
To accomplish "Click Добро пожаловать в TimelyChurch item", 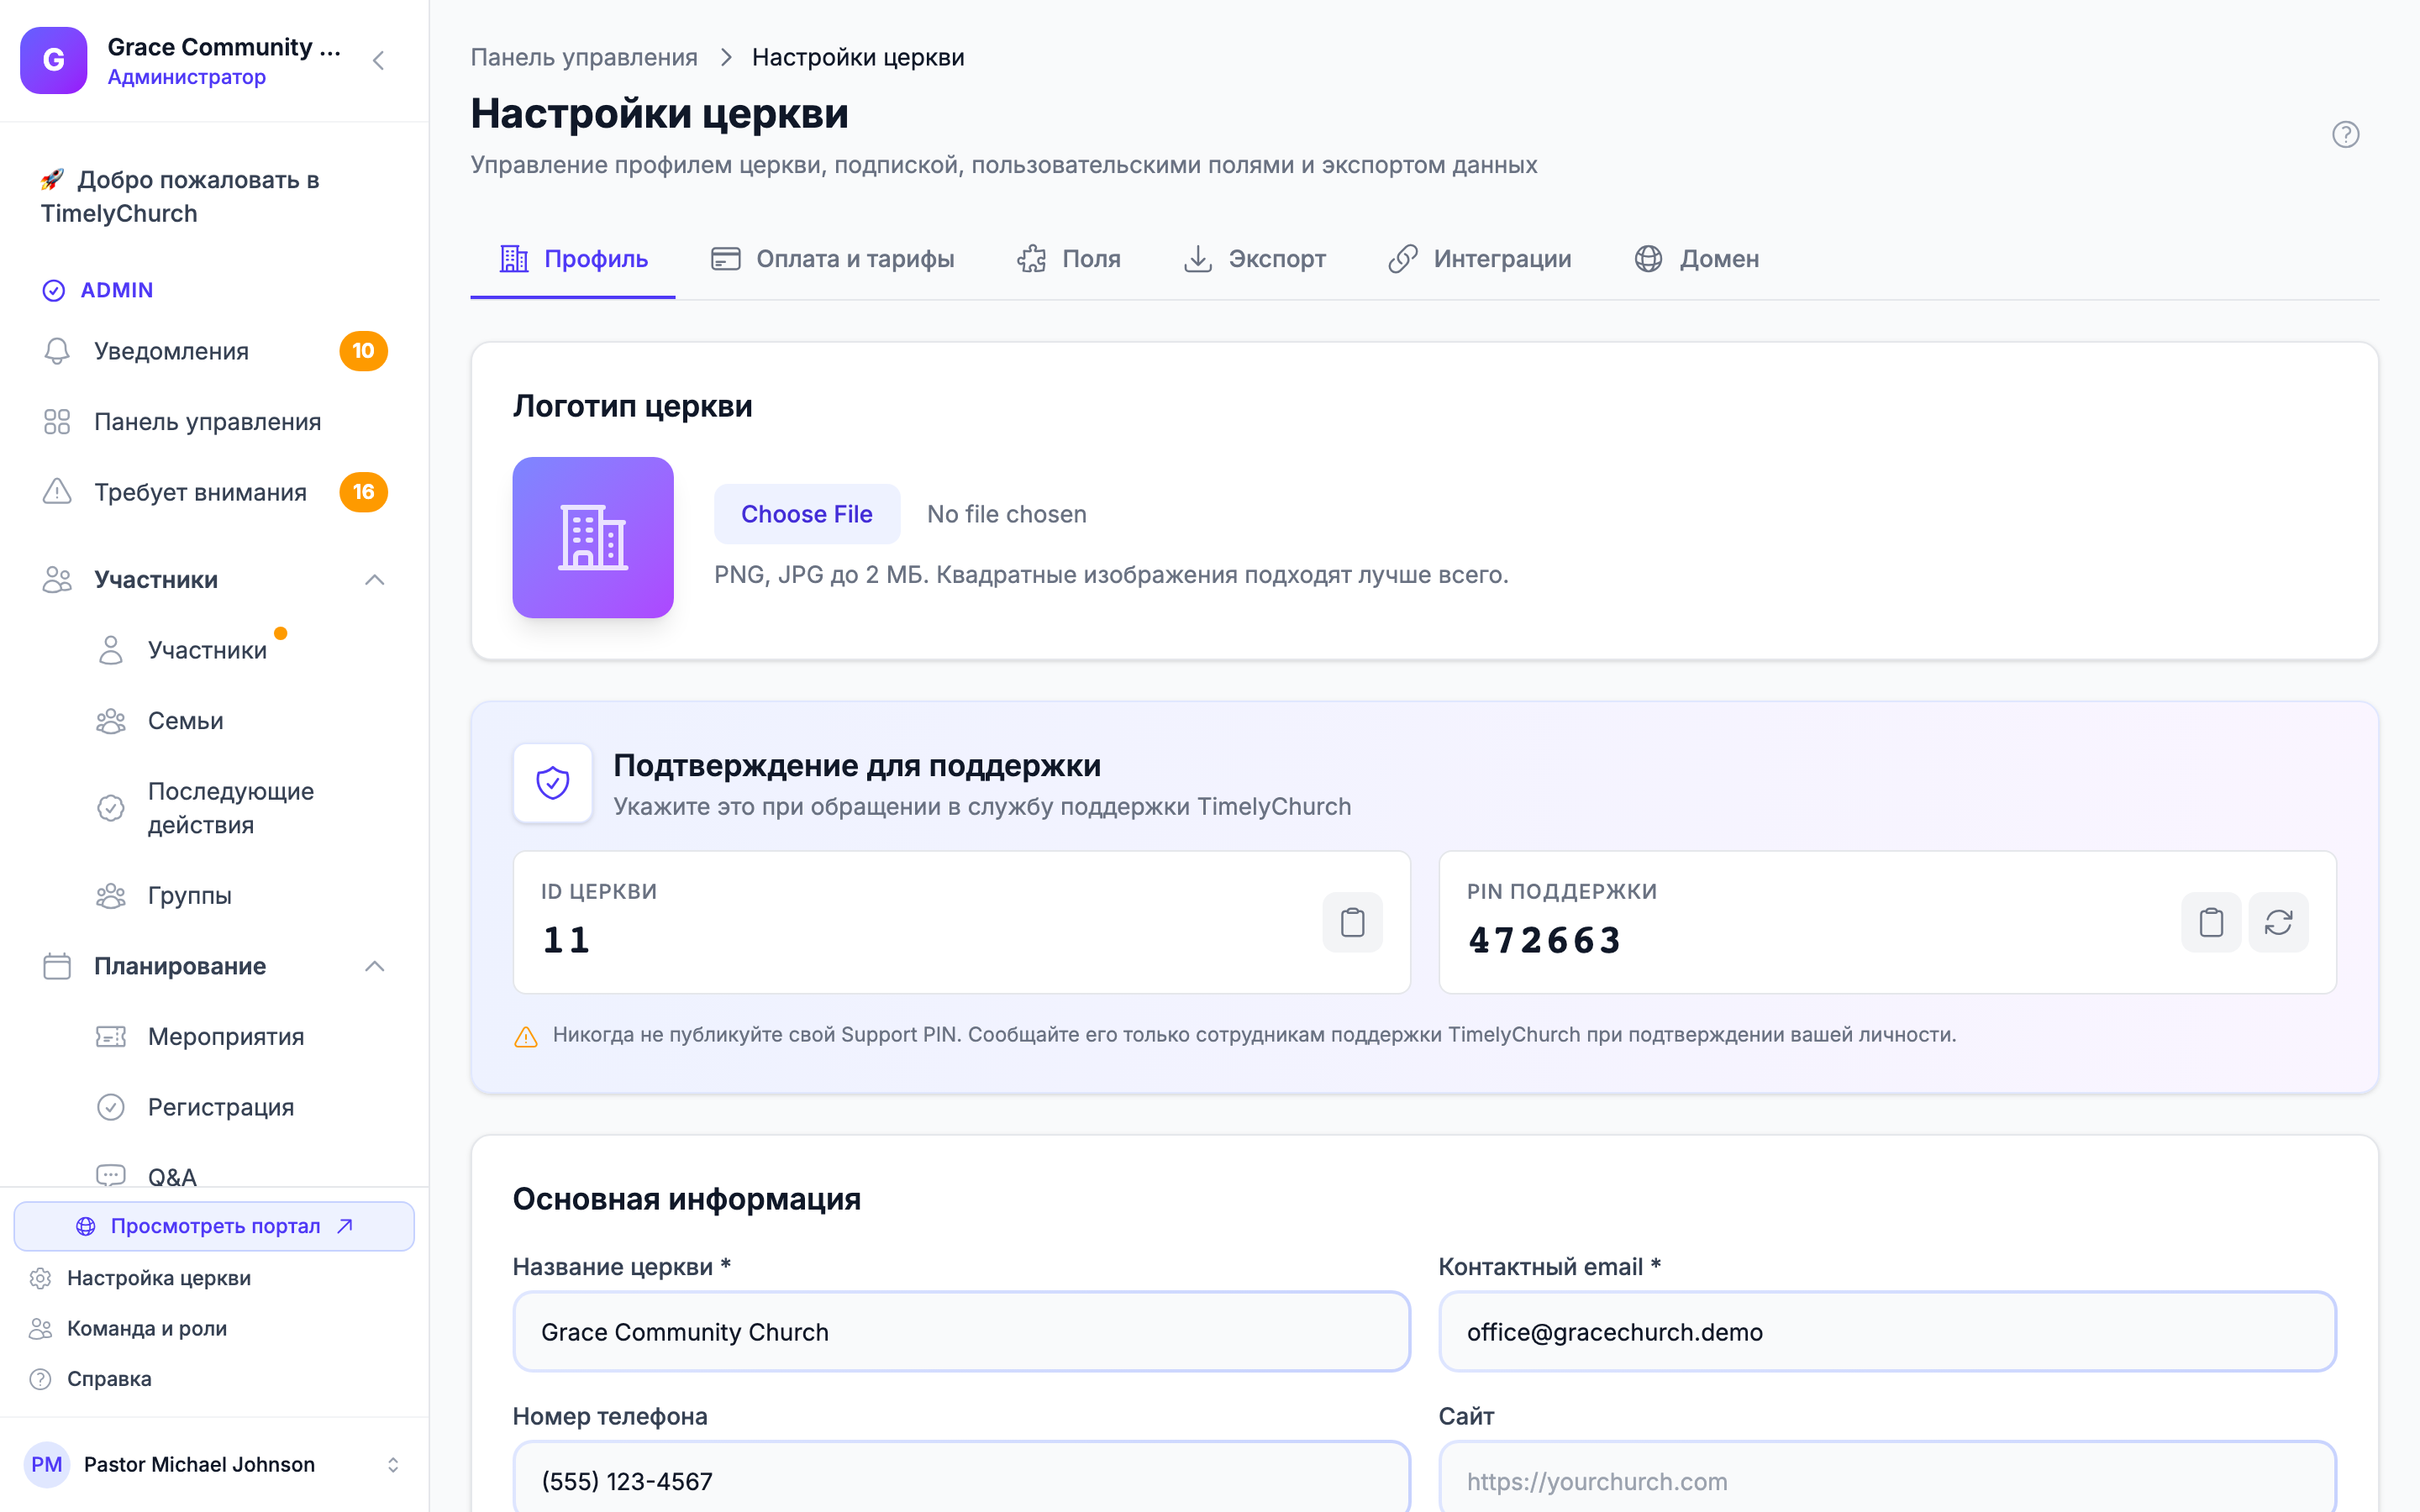I will [x=214, y=196].
